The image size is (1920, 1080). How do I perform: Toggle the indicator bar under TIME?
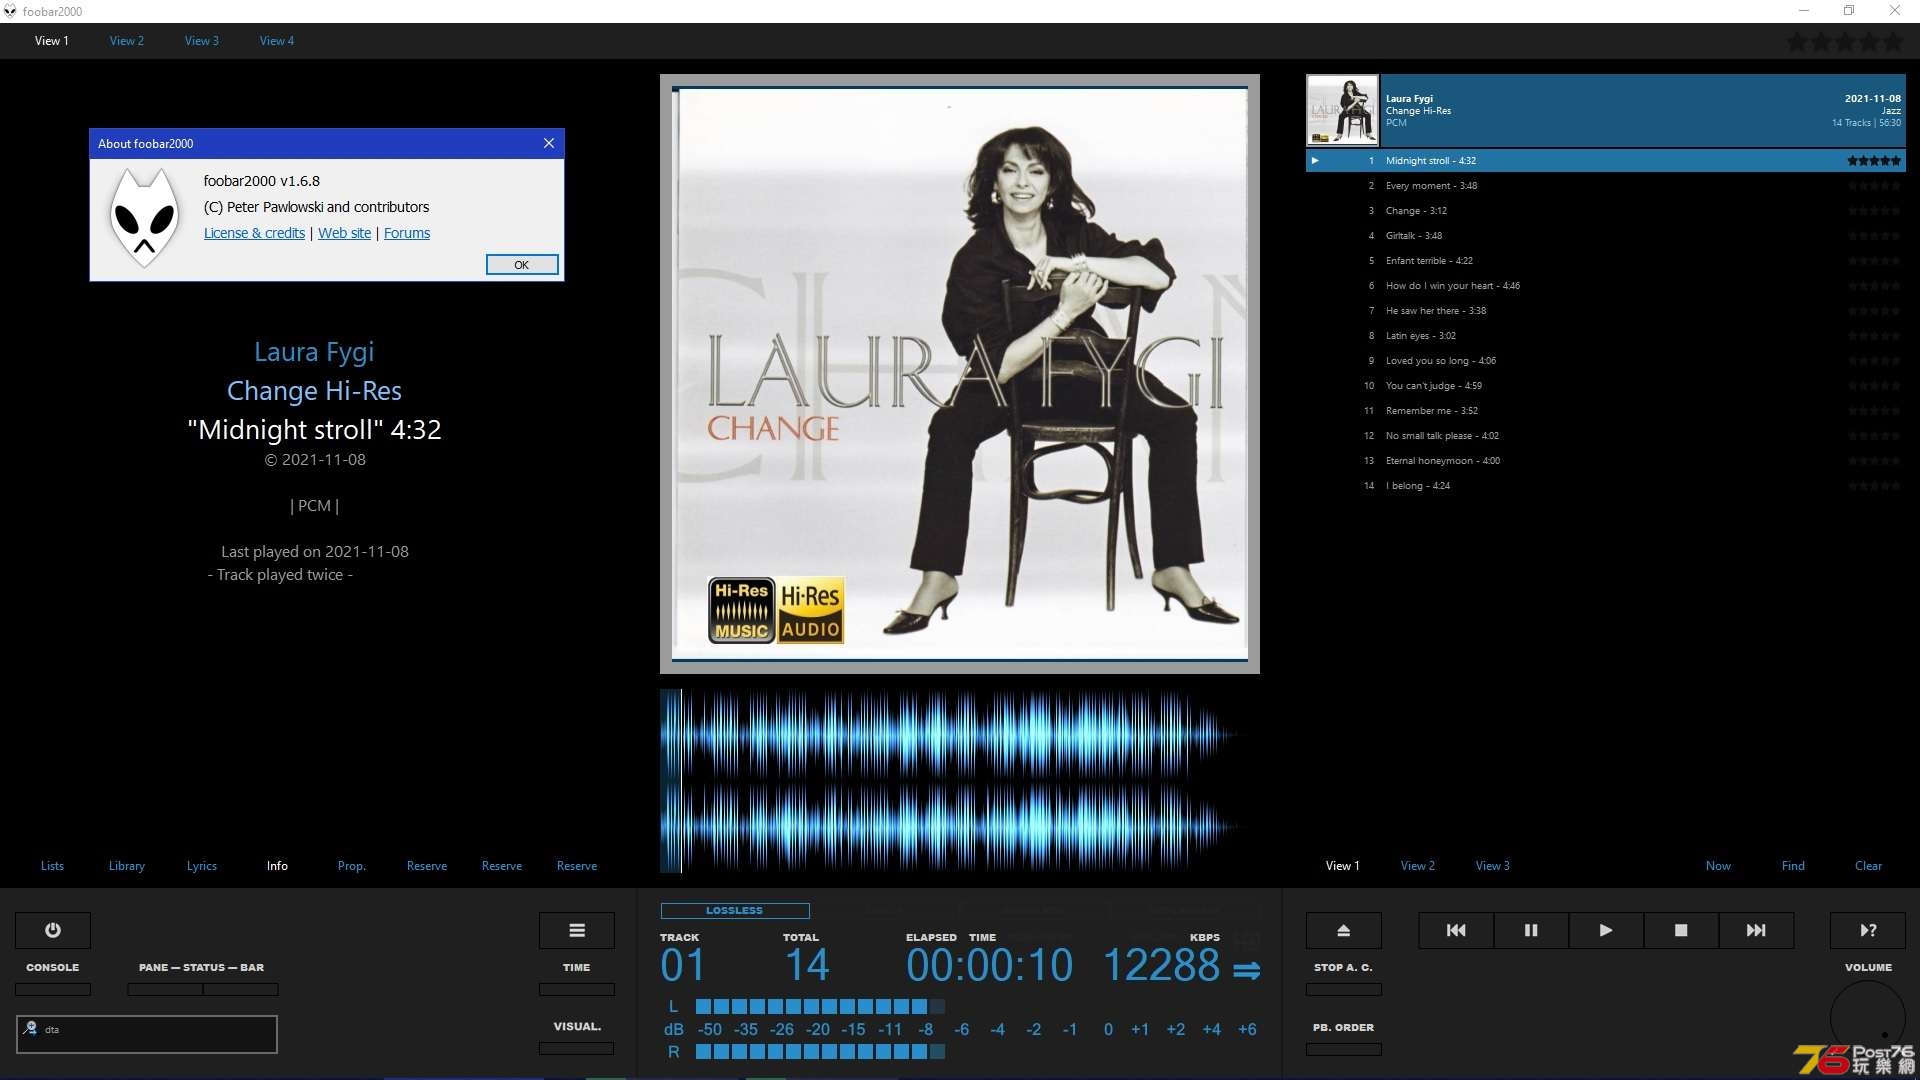pos(577,989)
